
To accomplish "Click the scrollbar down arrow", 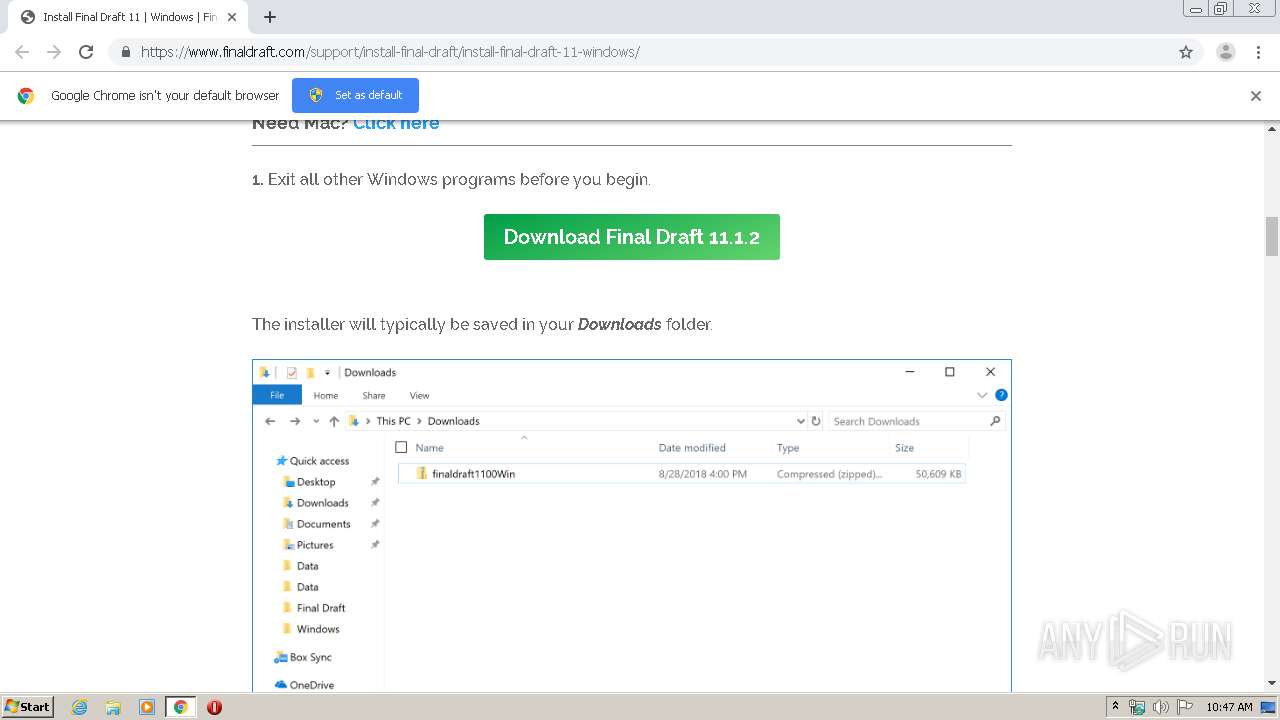I will coord(1272,684).
